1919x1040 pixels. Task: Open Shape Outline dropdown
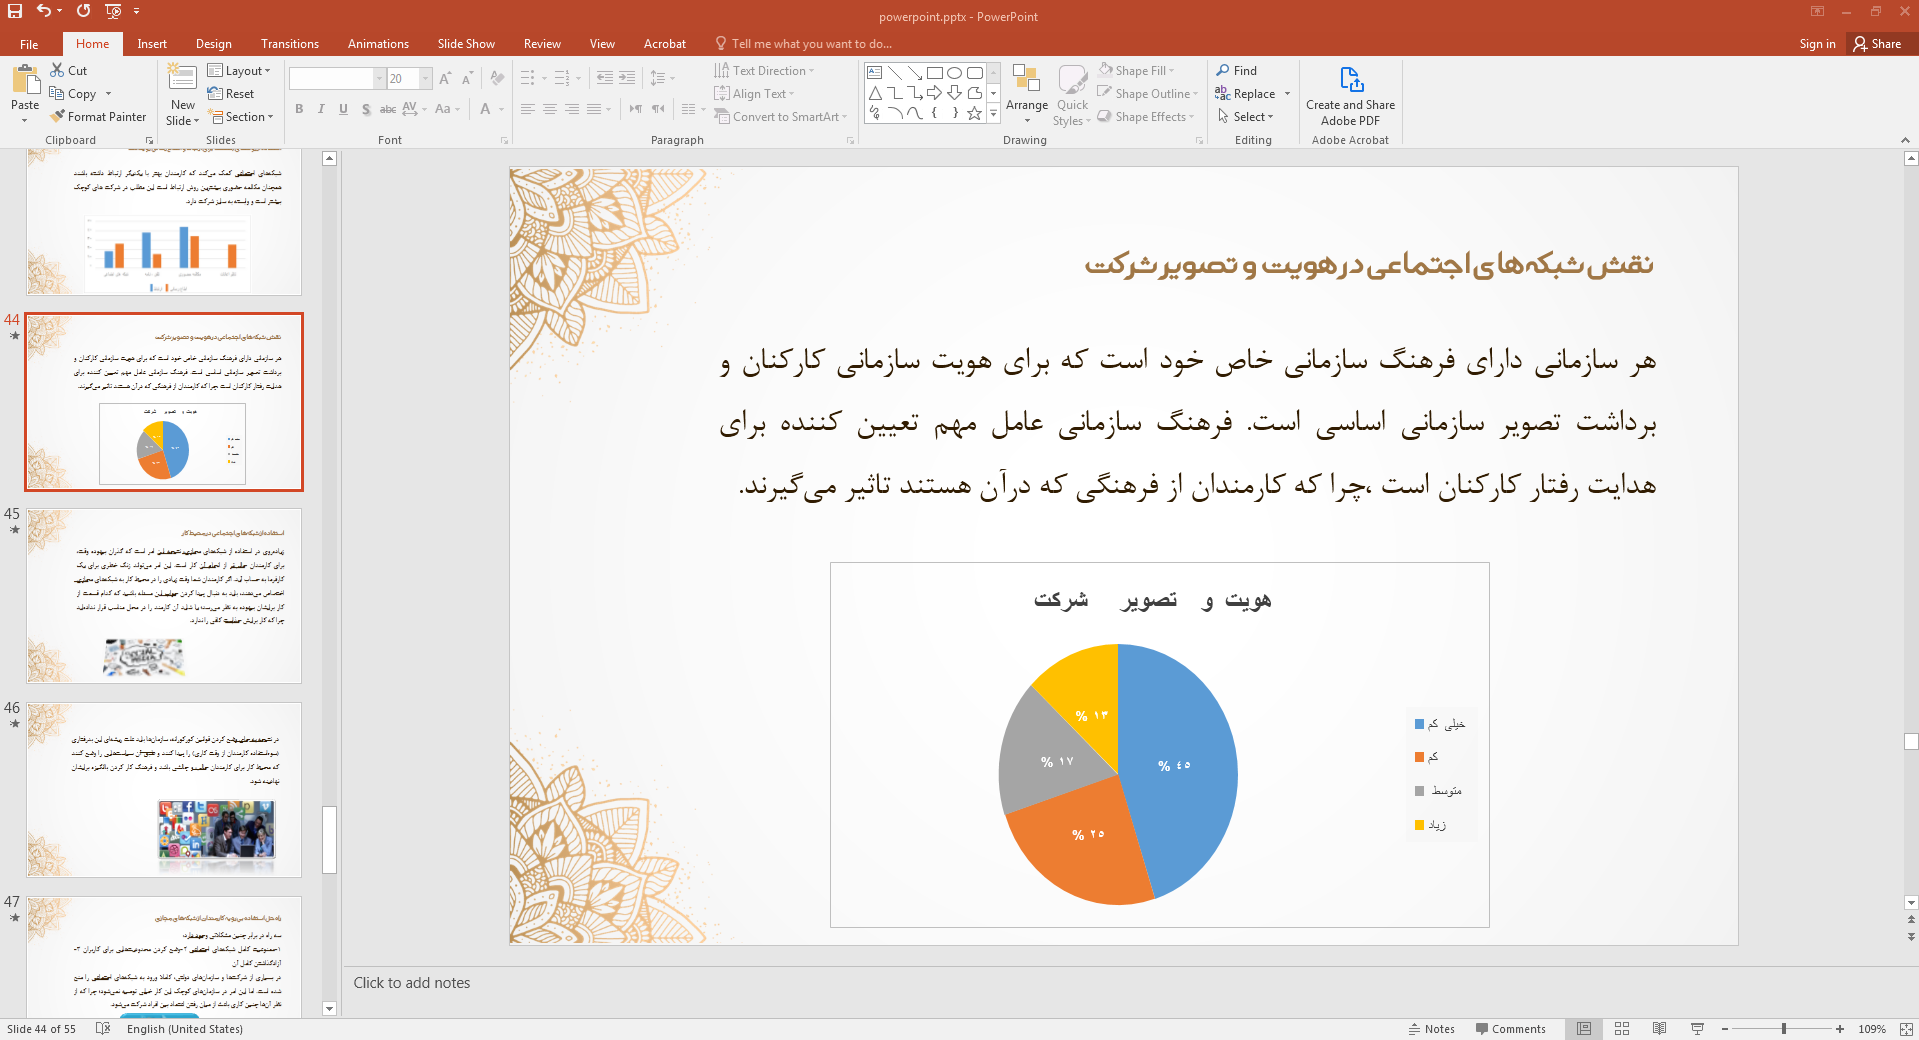pyautogui.click(x=1148, y=94)
